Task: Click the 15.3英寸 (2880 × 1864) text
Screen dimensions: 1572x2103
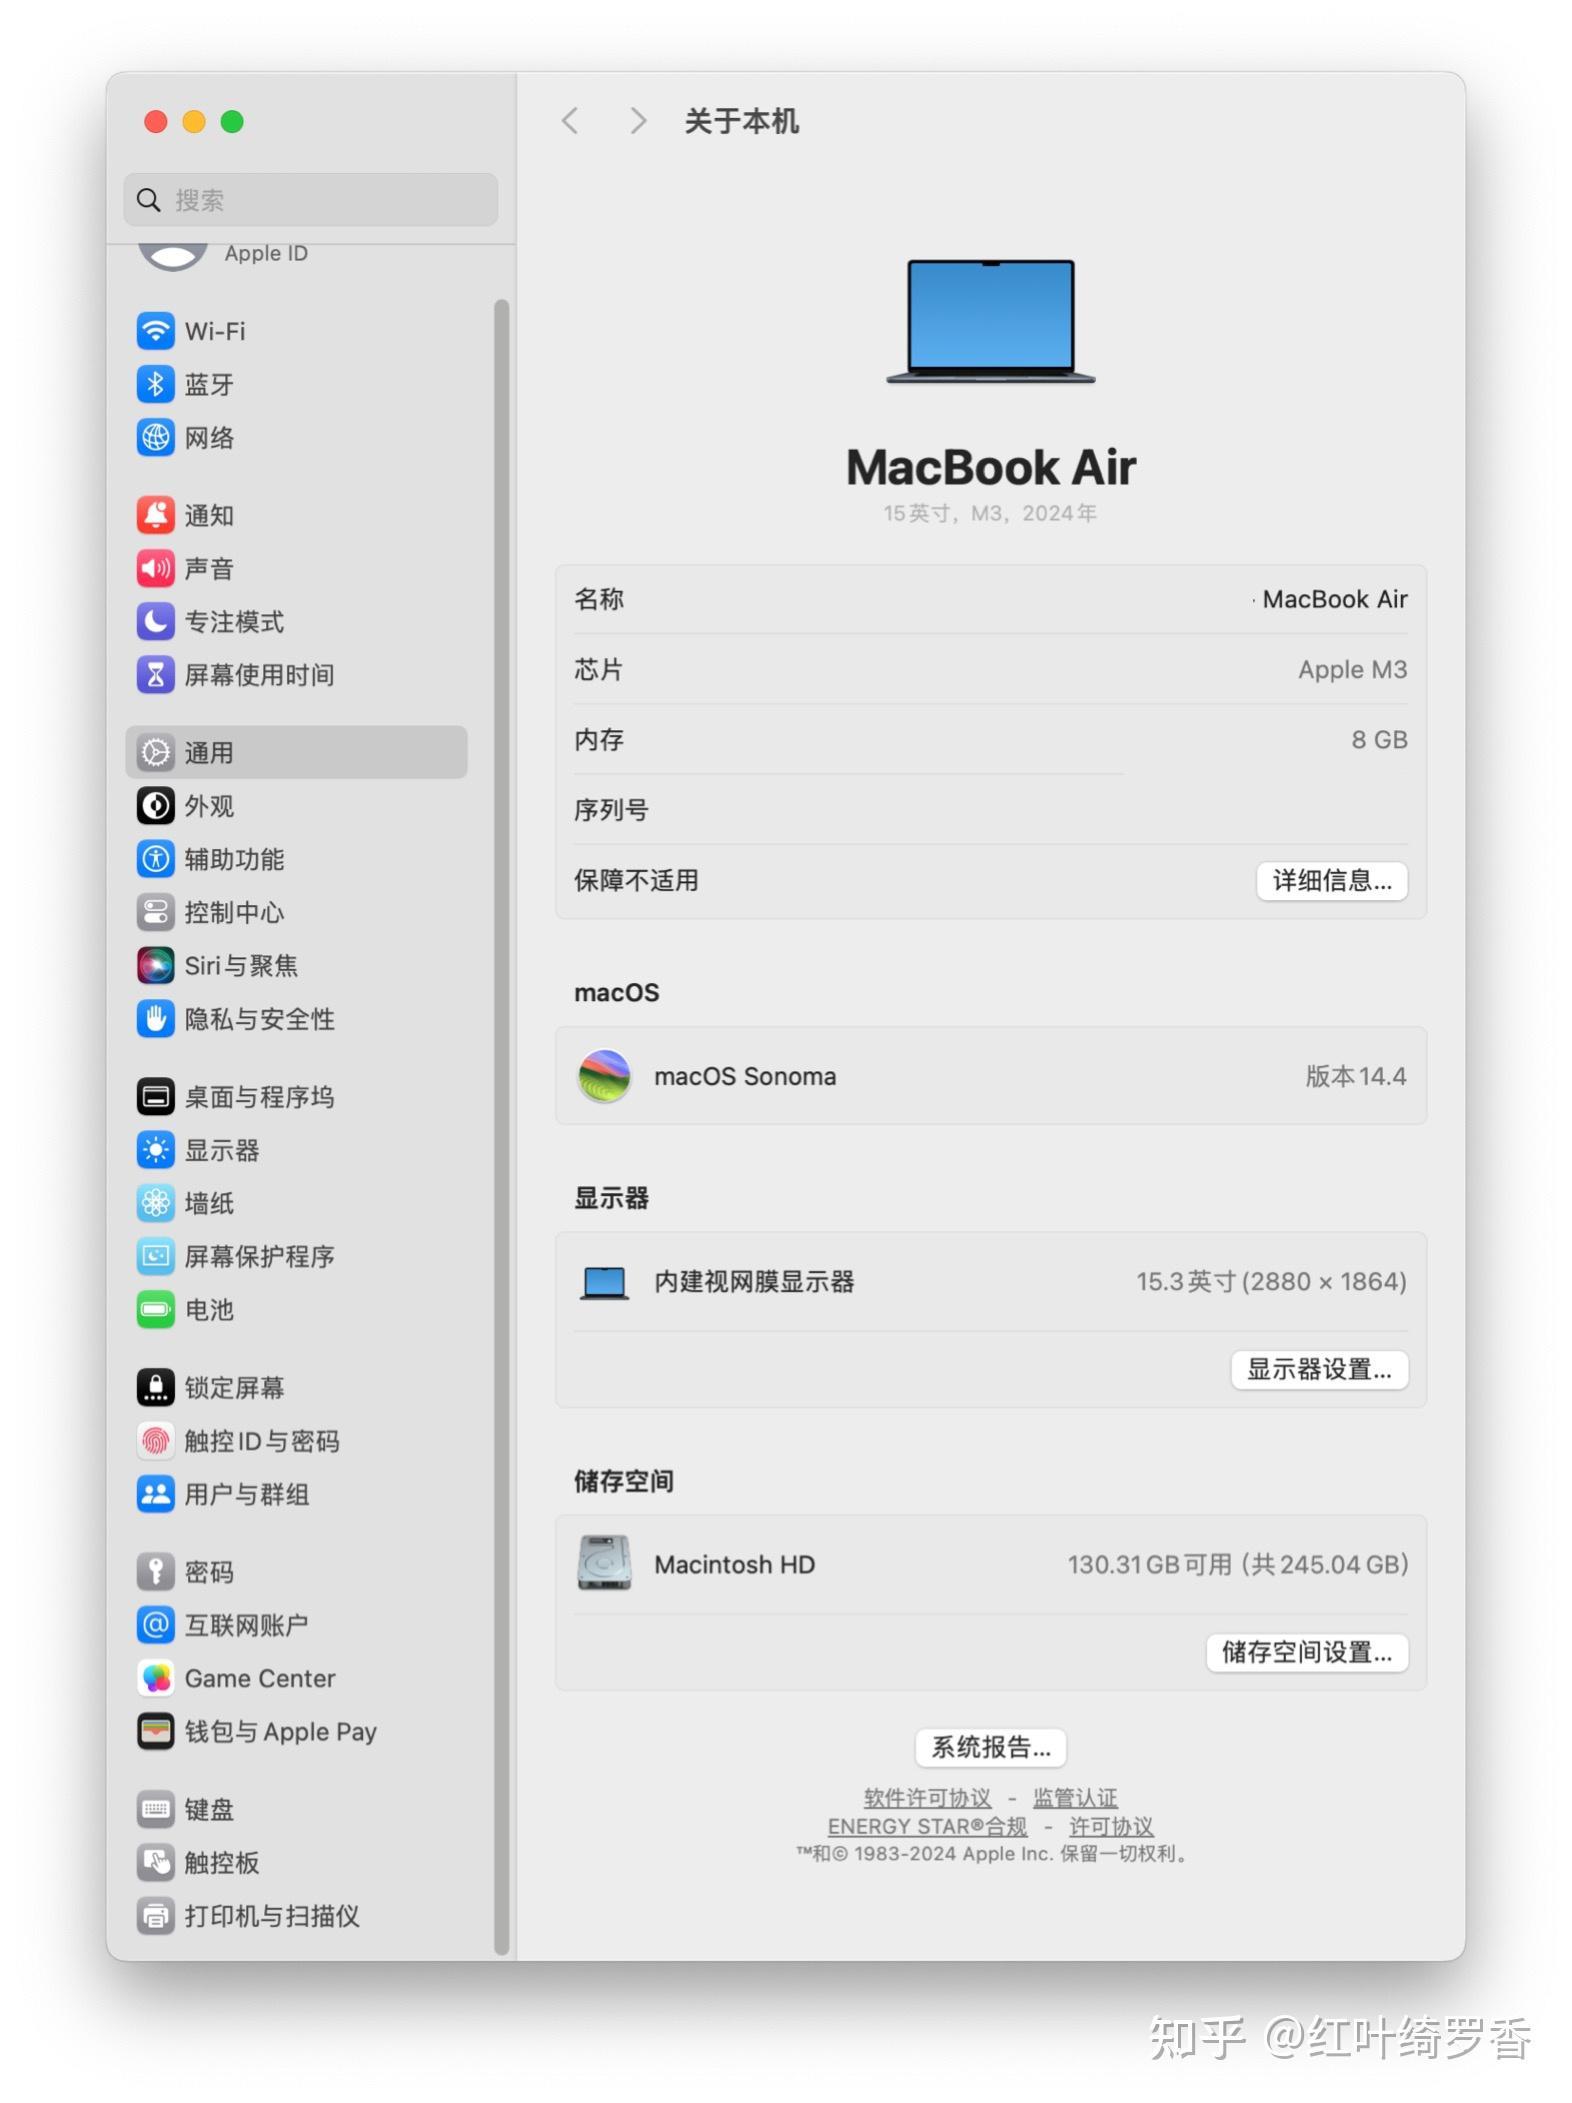Action: (x=1271, y=1281)
